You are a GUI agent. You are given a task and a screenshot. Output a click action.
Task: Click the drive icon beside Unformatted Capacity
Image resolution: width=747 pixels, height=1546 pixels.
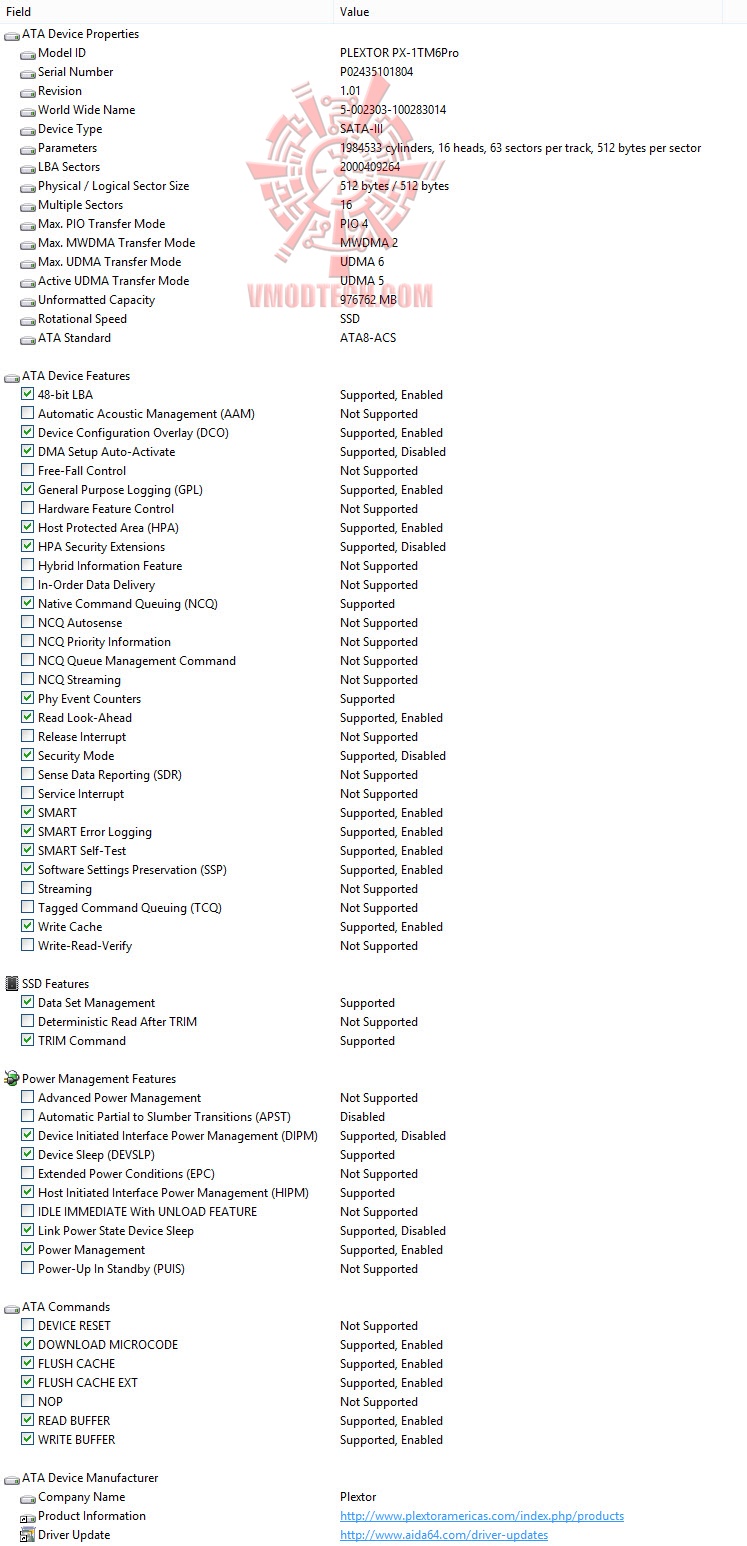(27, 300)
